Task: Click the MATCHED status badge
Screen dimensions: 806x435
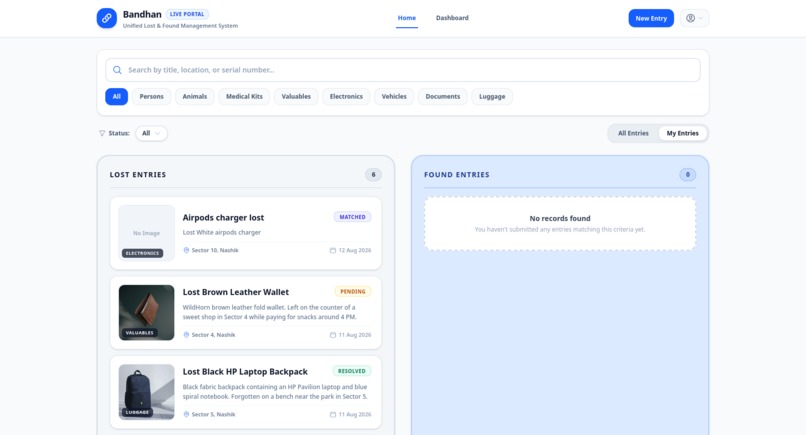Action: click(353, 217)
